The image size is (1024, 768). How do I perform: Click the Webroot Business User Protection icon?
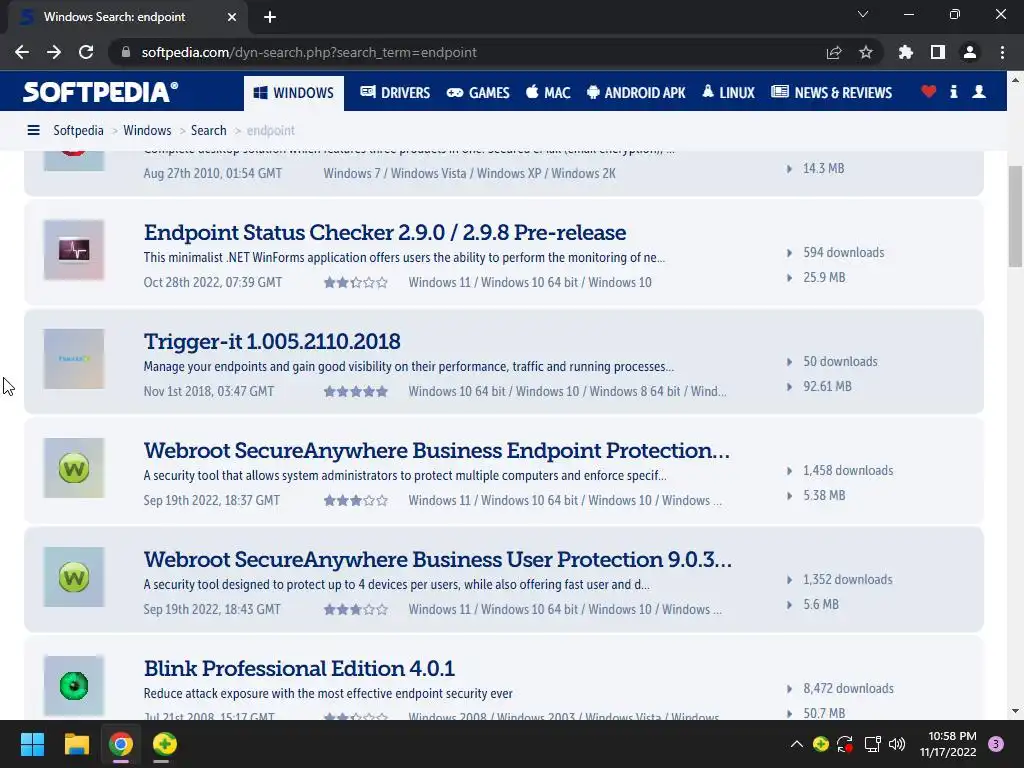(74, 577)
